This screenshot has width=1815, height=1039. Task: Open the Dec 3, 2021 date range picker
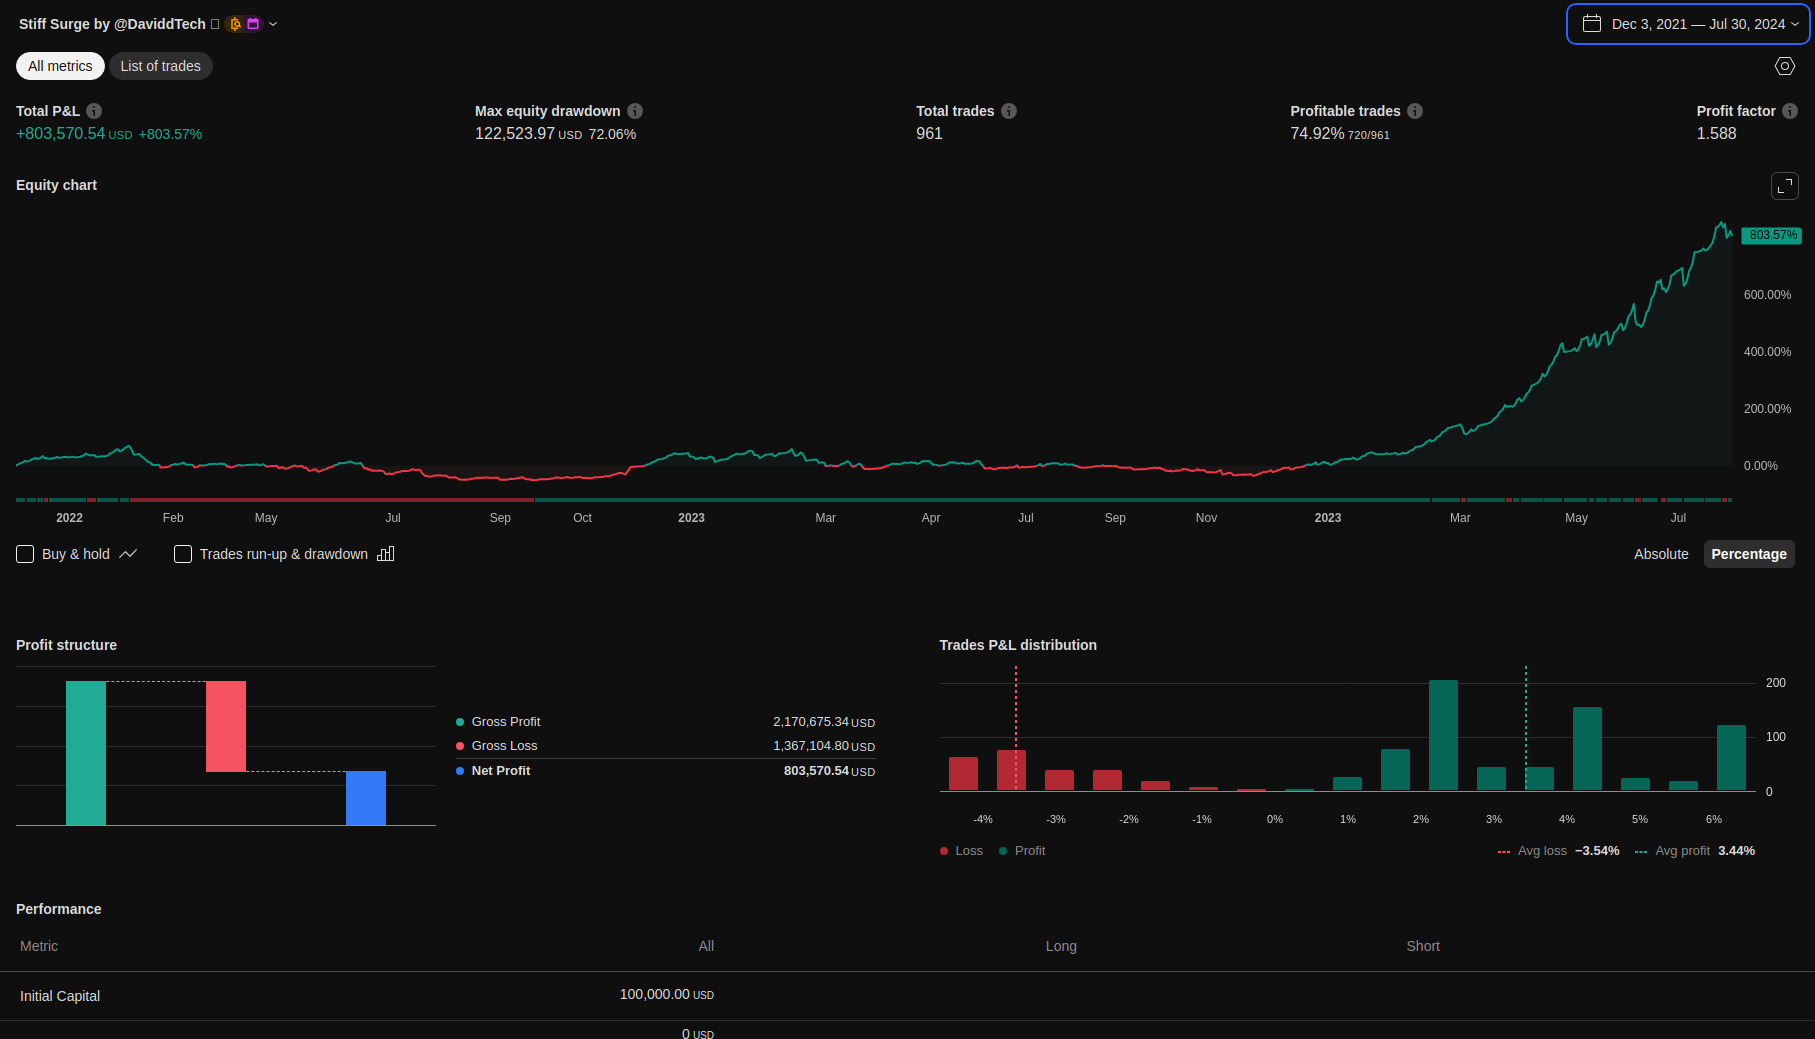[x=1687, y=24]
